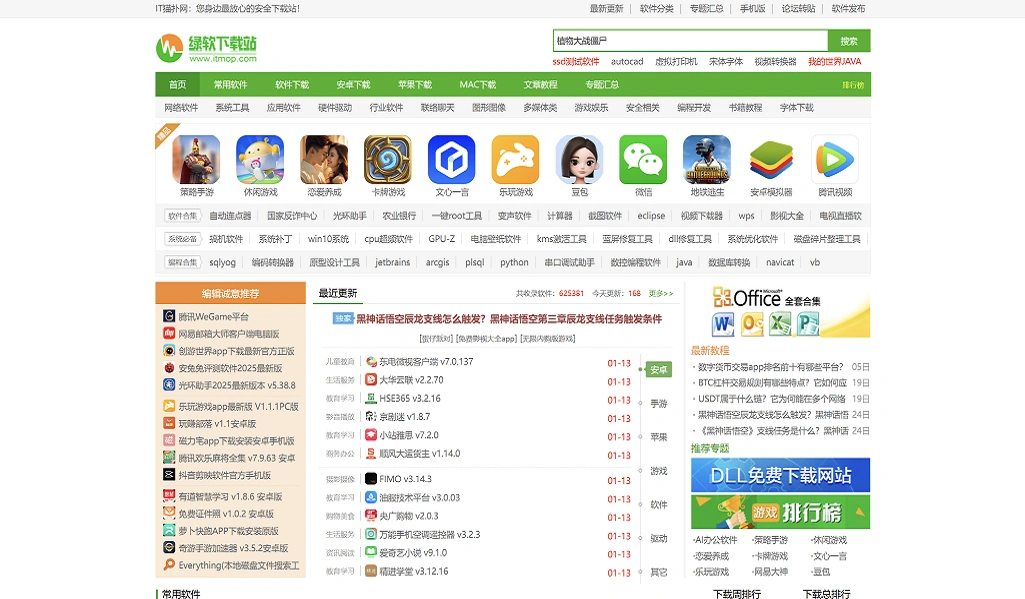Switch to the 首页 tab
The image size is (1025, 599).
point(176,85)
